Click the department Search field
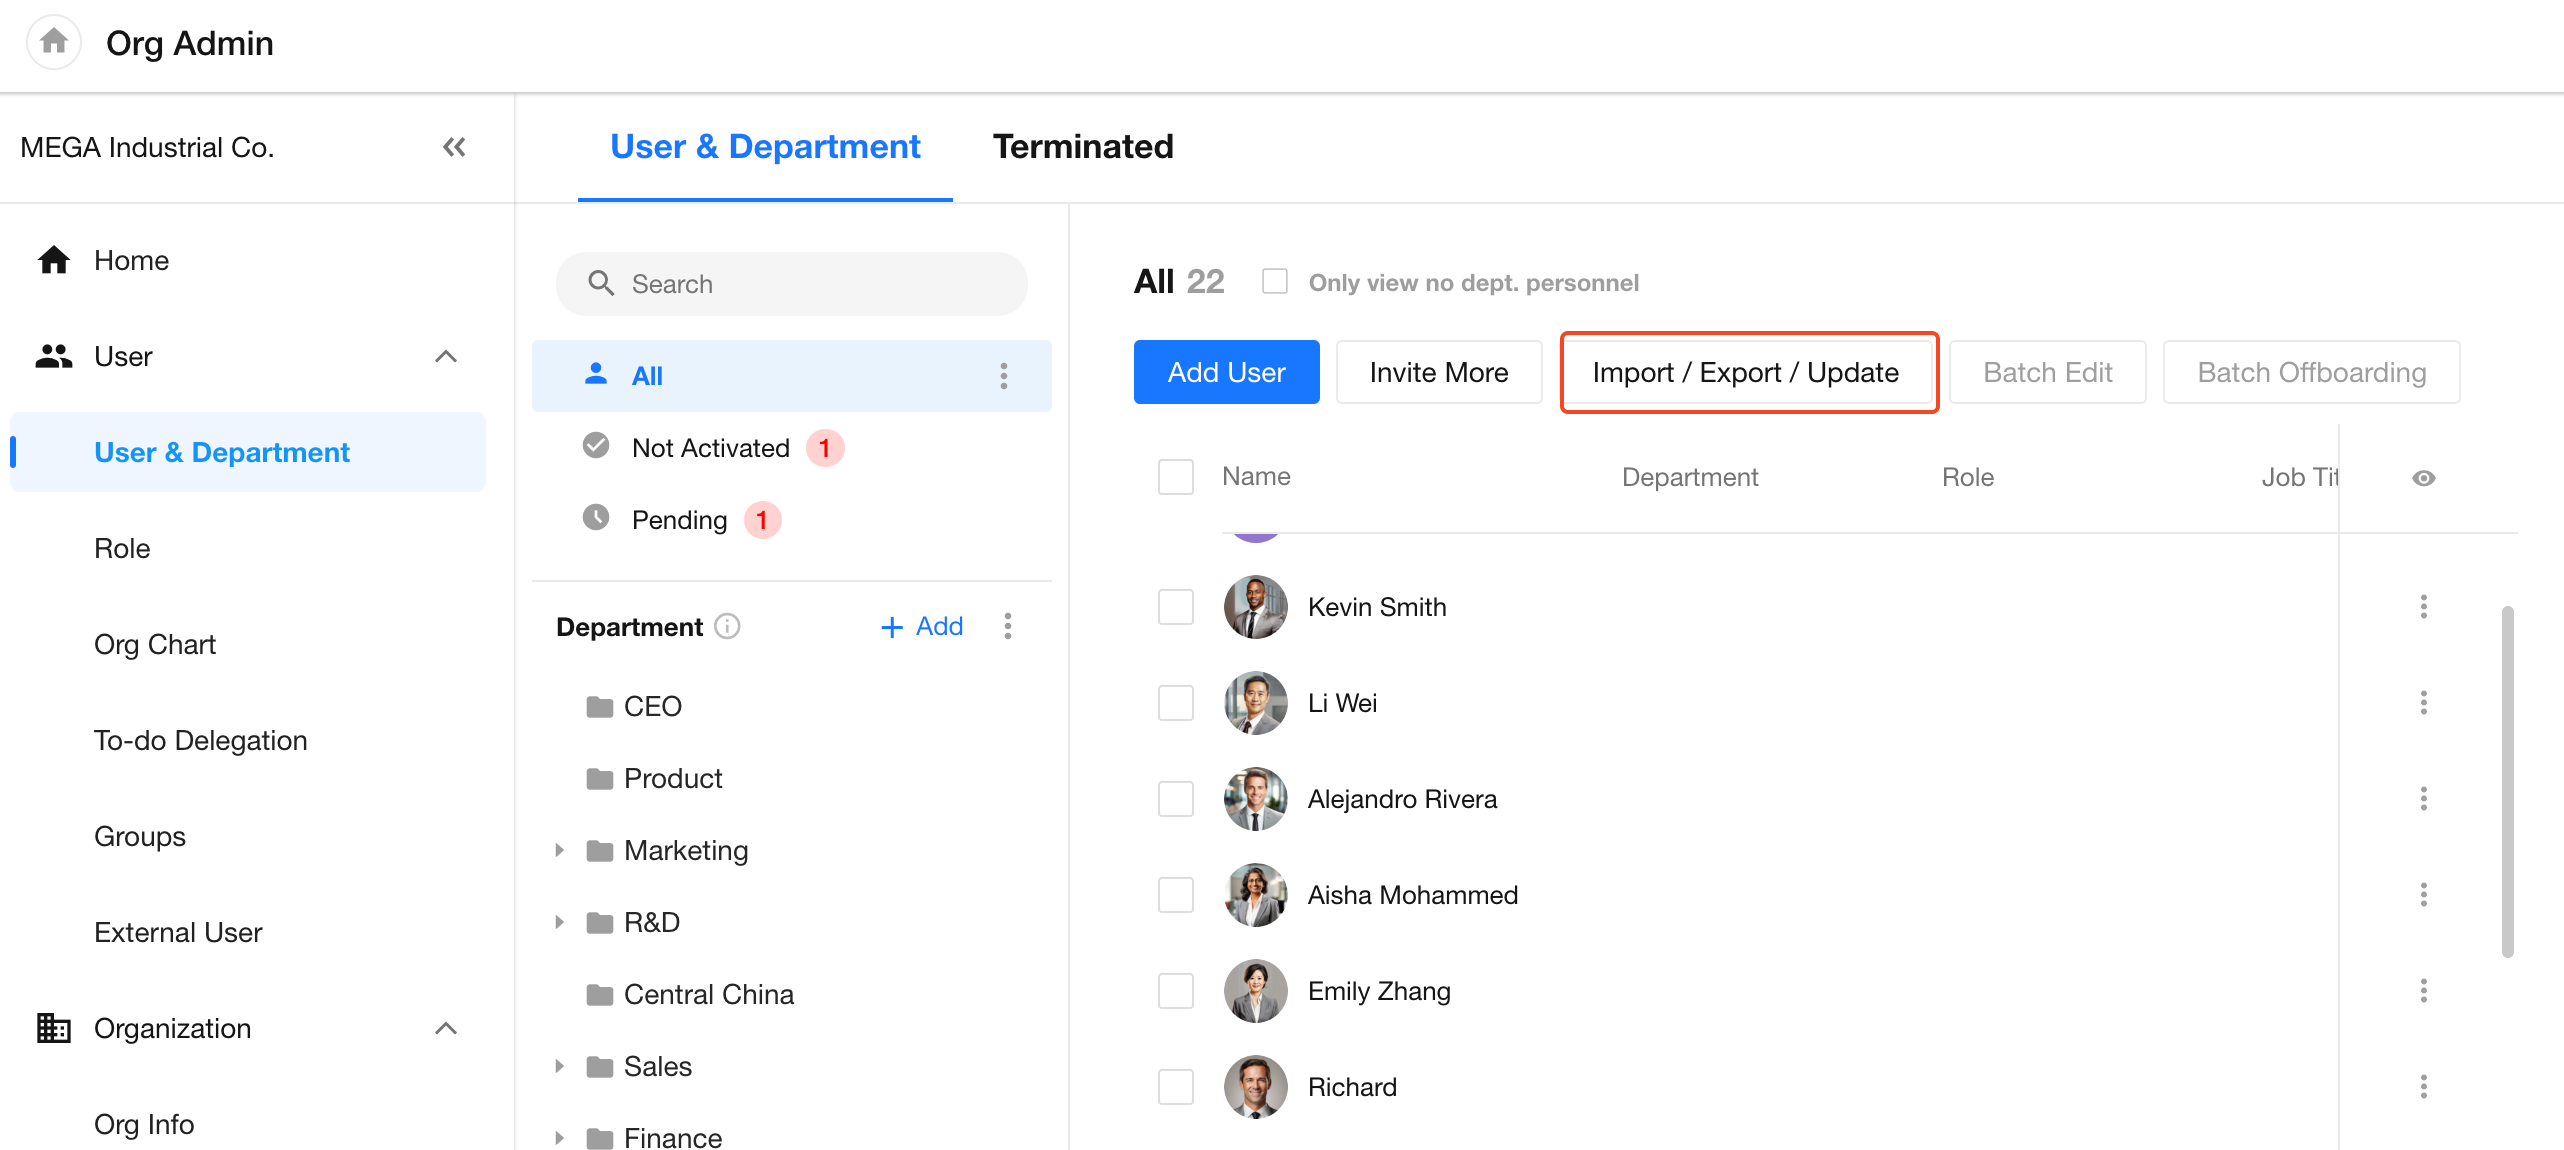The image size is (2564, 1150). pyautogui.click(x=792, y=285)
